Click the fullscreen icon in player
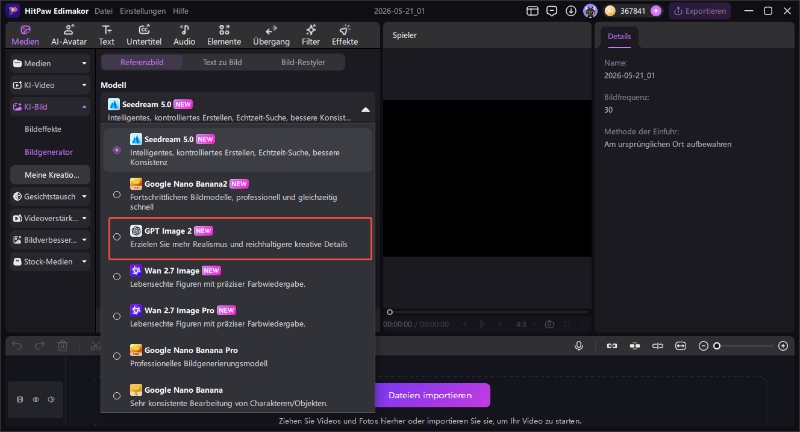 [x=585, y=324]
